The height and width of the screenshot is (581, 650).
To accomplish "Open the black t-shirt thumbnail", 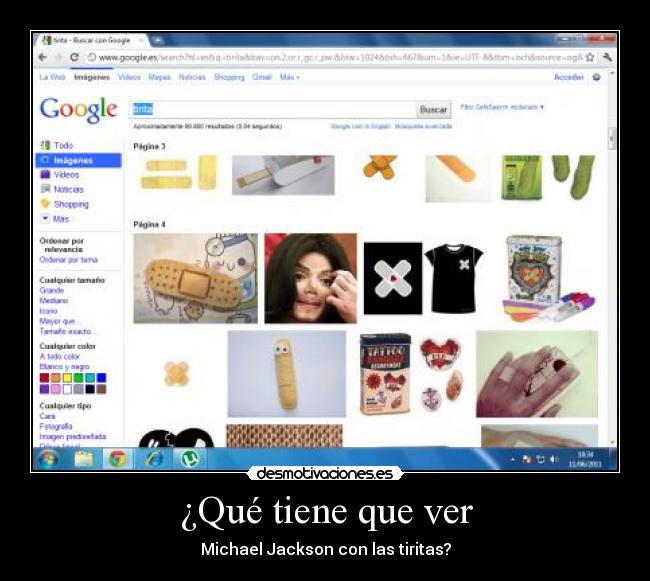I will (x=453, y=278).
